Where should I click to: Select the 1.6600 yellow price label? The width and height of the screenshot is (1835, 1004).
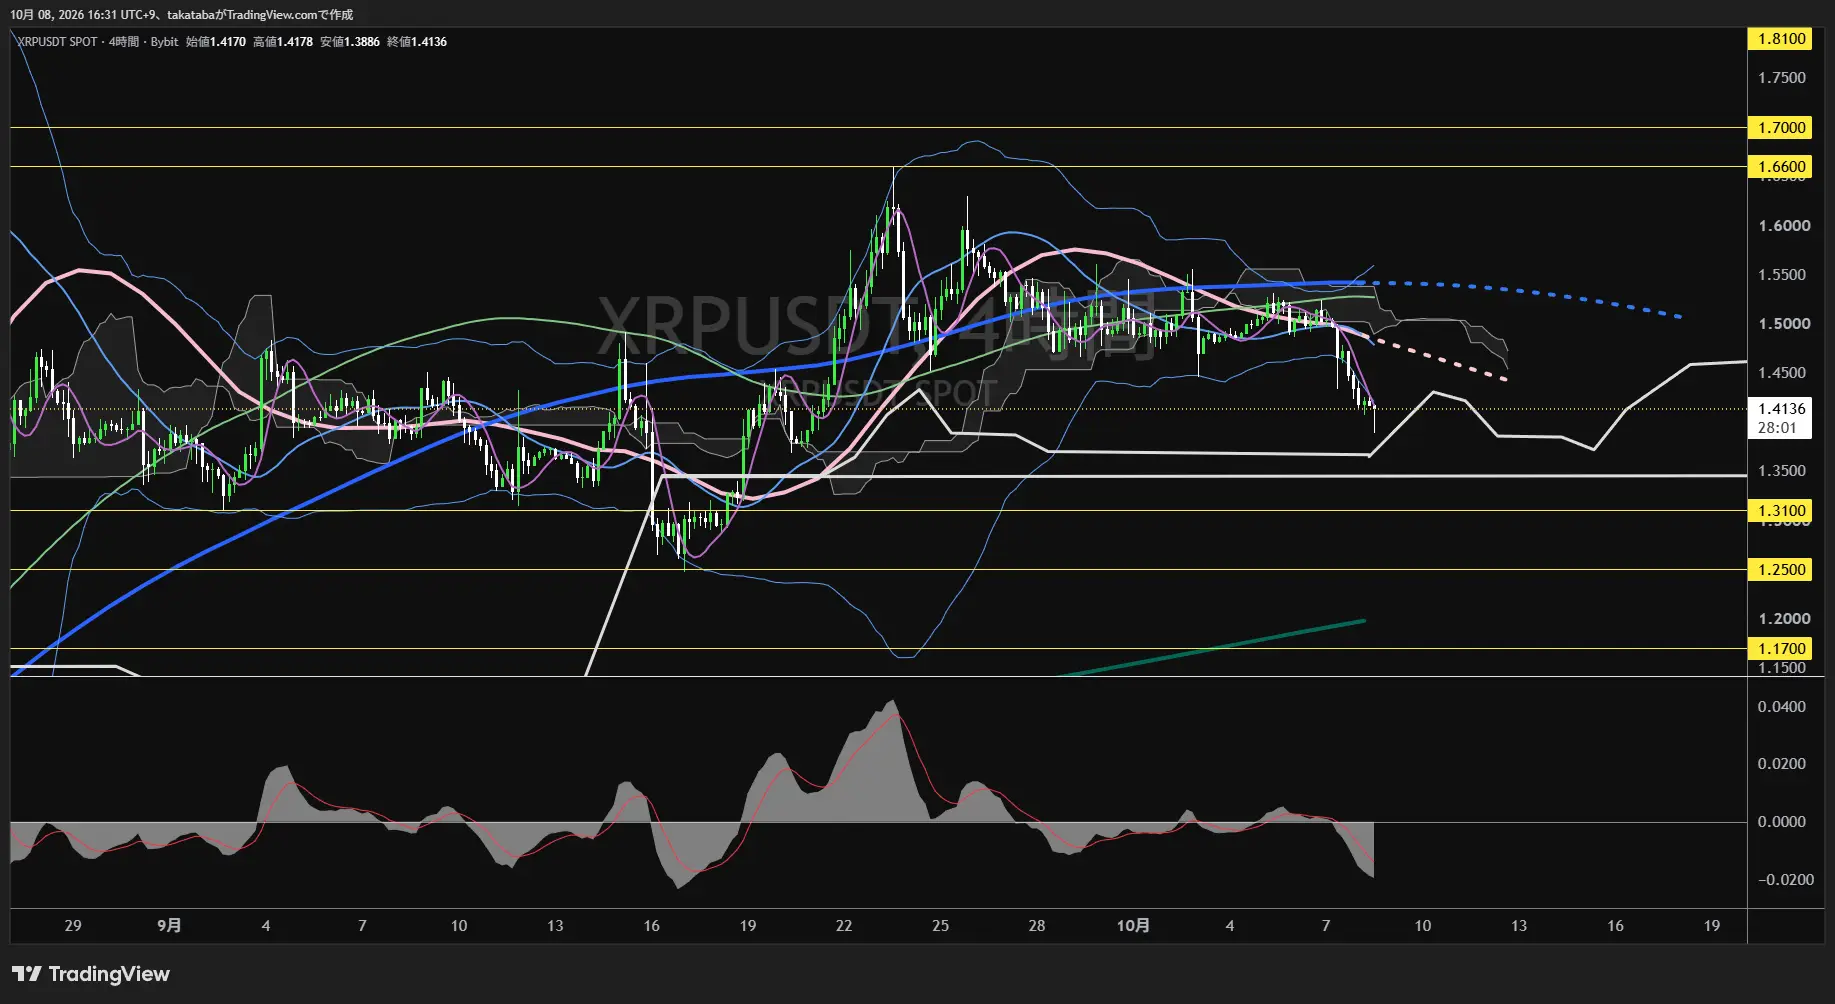pos(1782,167)
